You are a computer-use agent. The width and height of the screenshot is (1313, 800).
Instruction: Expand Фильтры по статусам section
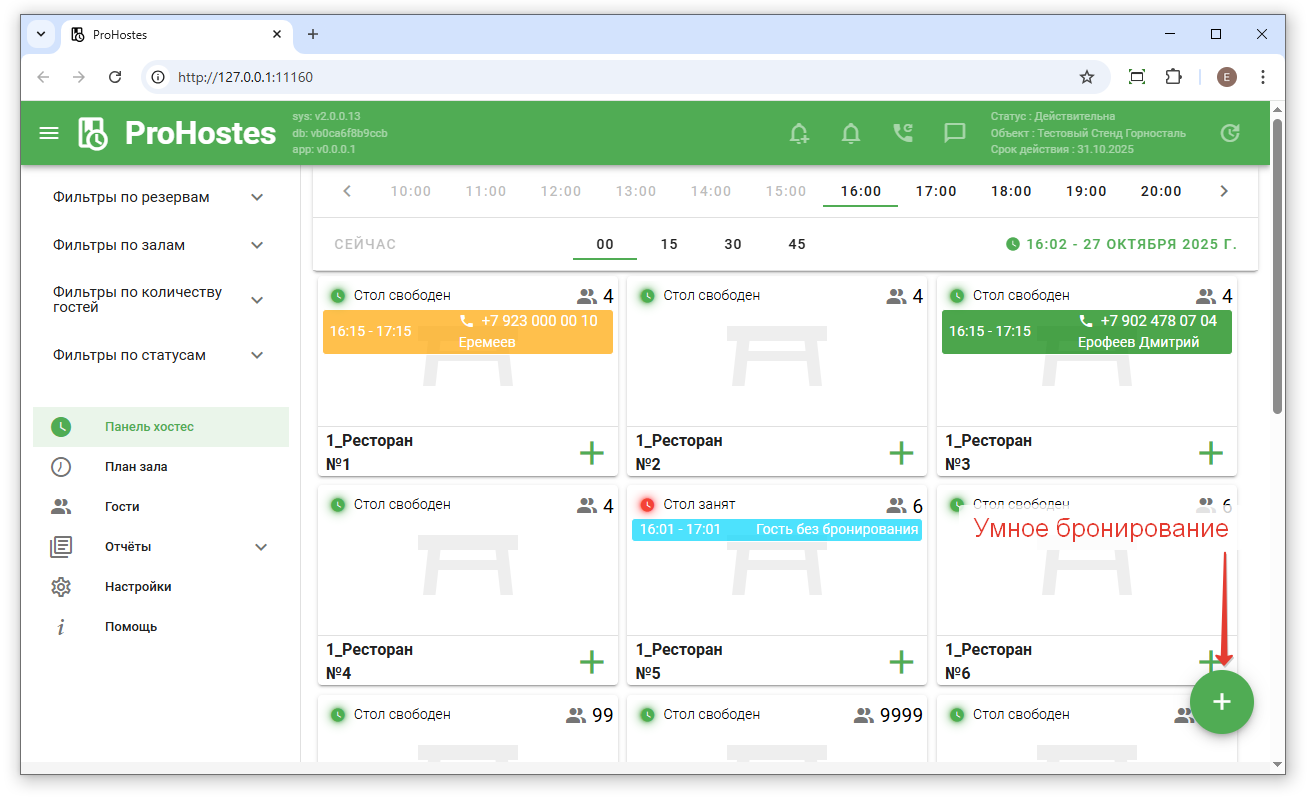coord(257,356)
